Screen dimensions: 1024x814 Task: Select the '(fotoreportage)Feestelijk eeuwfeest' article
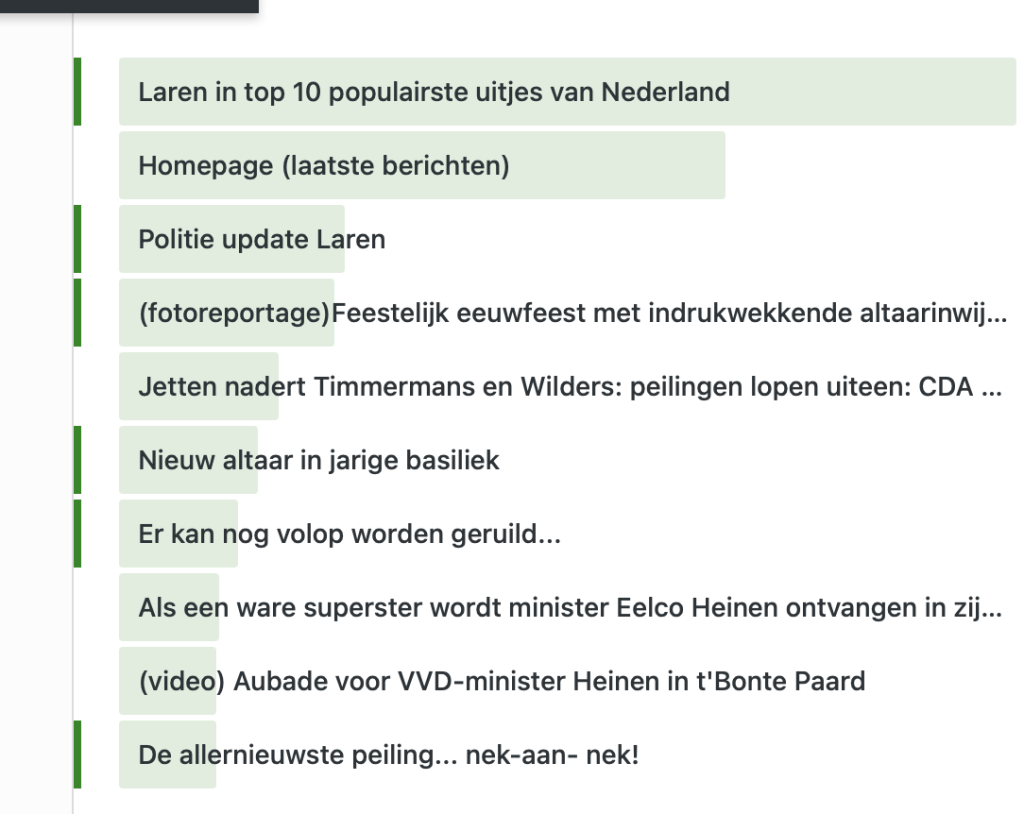(x=570, y=313)
